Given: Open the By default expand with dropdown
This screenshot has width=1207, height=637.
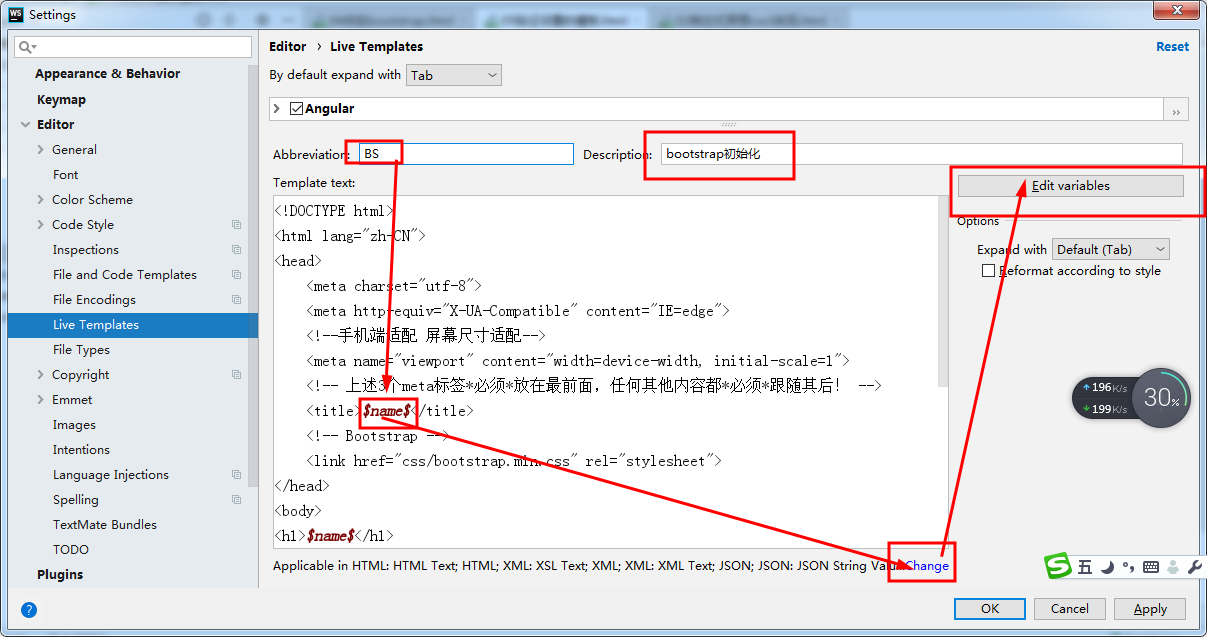Looking at the screenshot, I should pyautogui.click(x=454, y=75).
